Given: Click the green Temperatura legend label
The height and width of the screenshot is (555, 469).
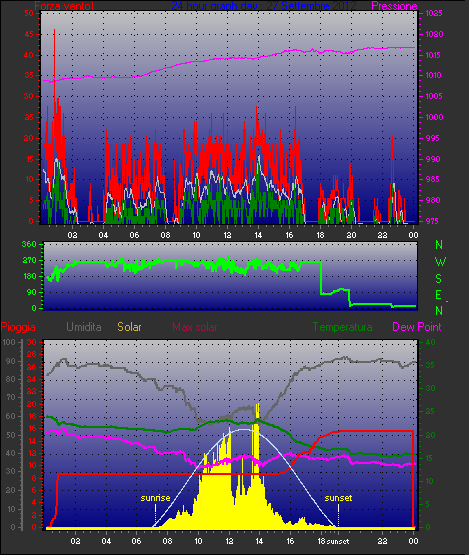Looking at the screenshot, I should click(x=342, y=327).
